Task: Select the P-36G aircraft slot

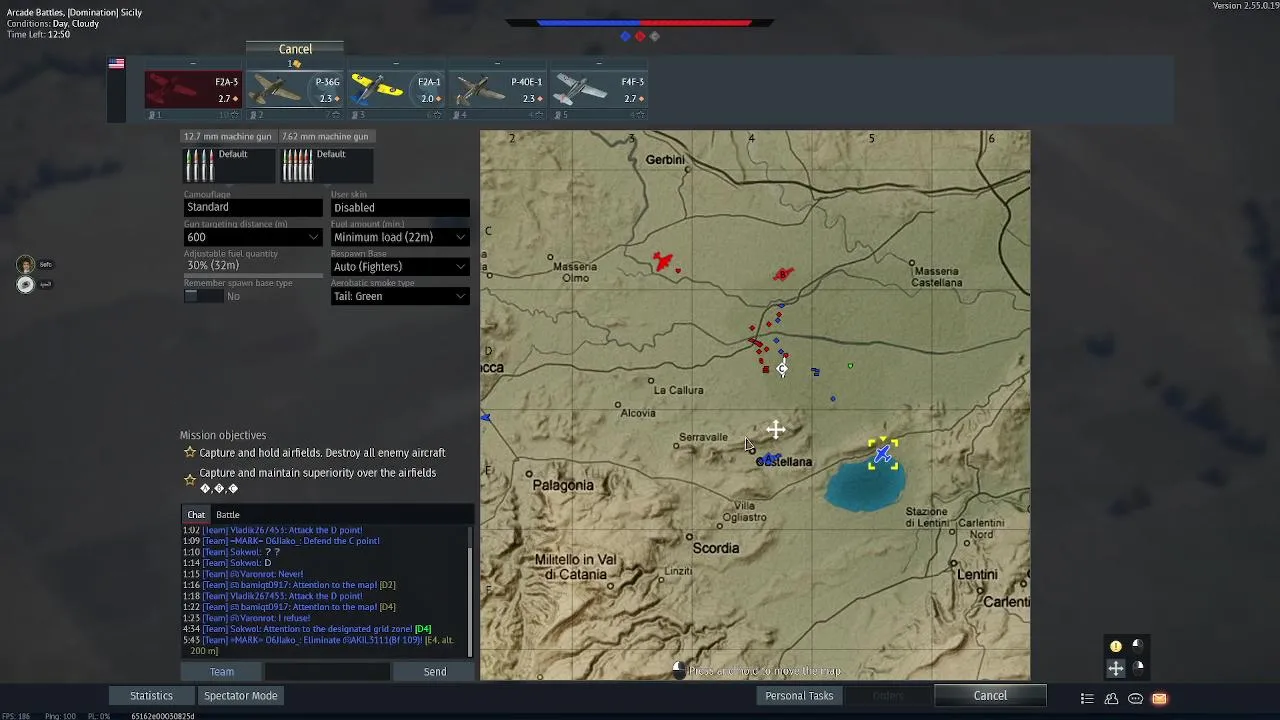Action: (295, 90)
